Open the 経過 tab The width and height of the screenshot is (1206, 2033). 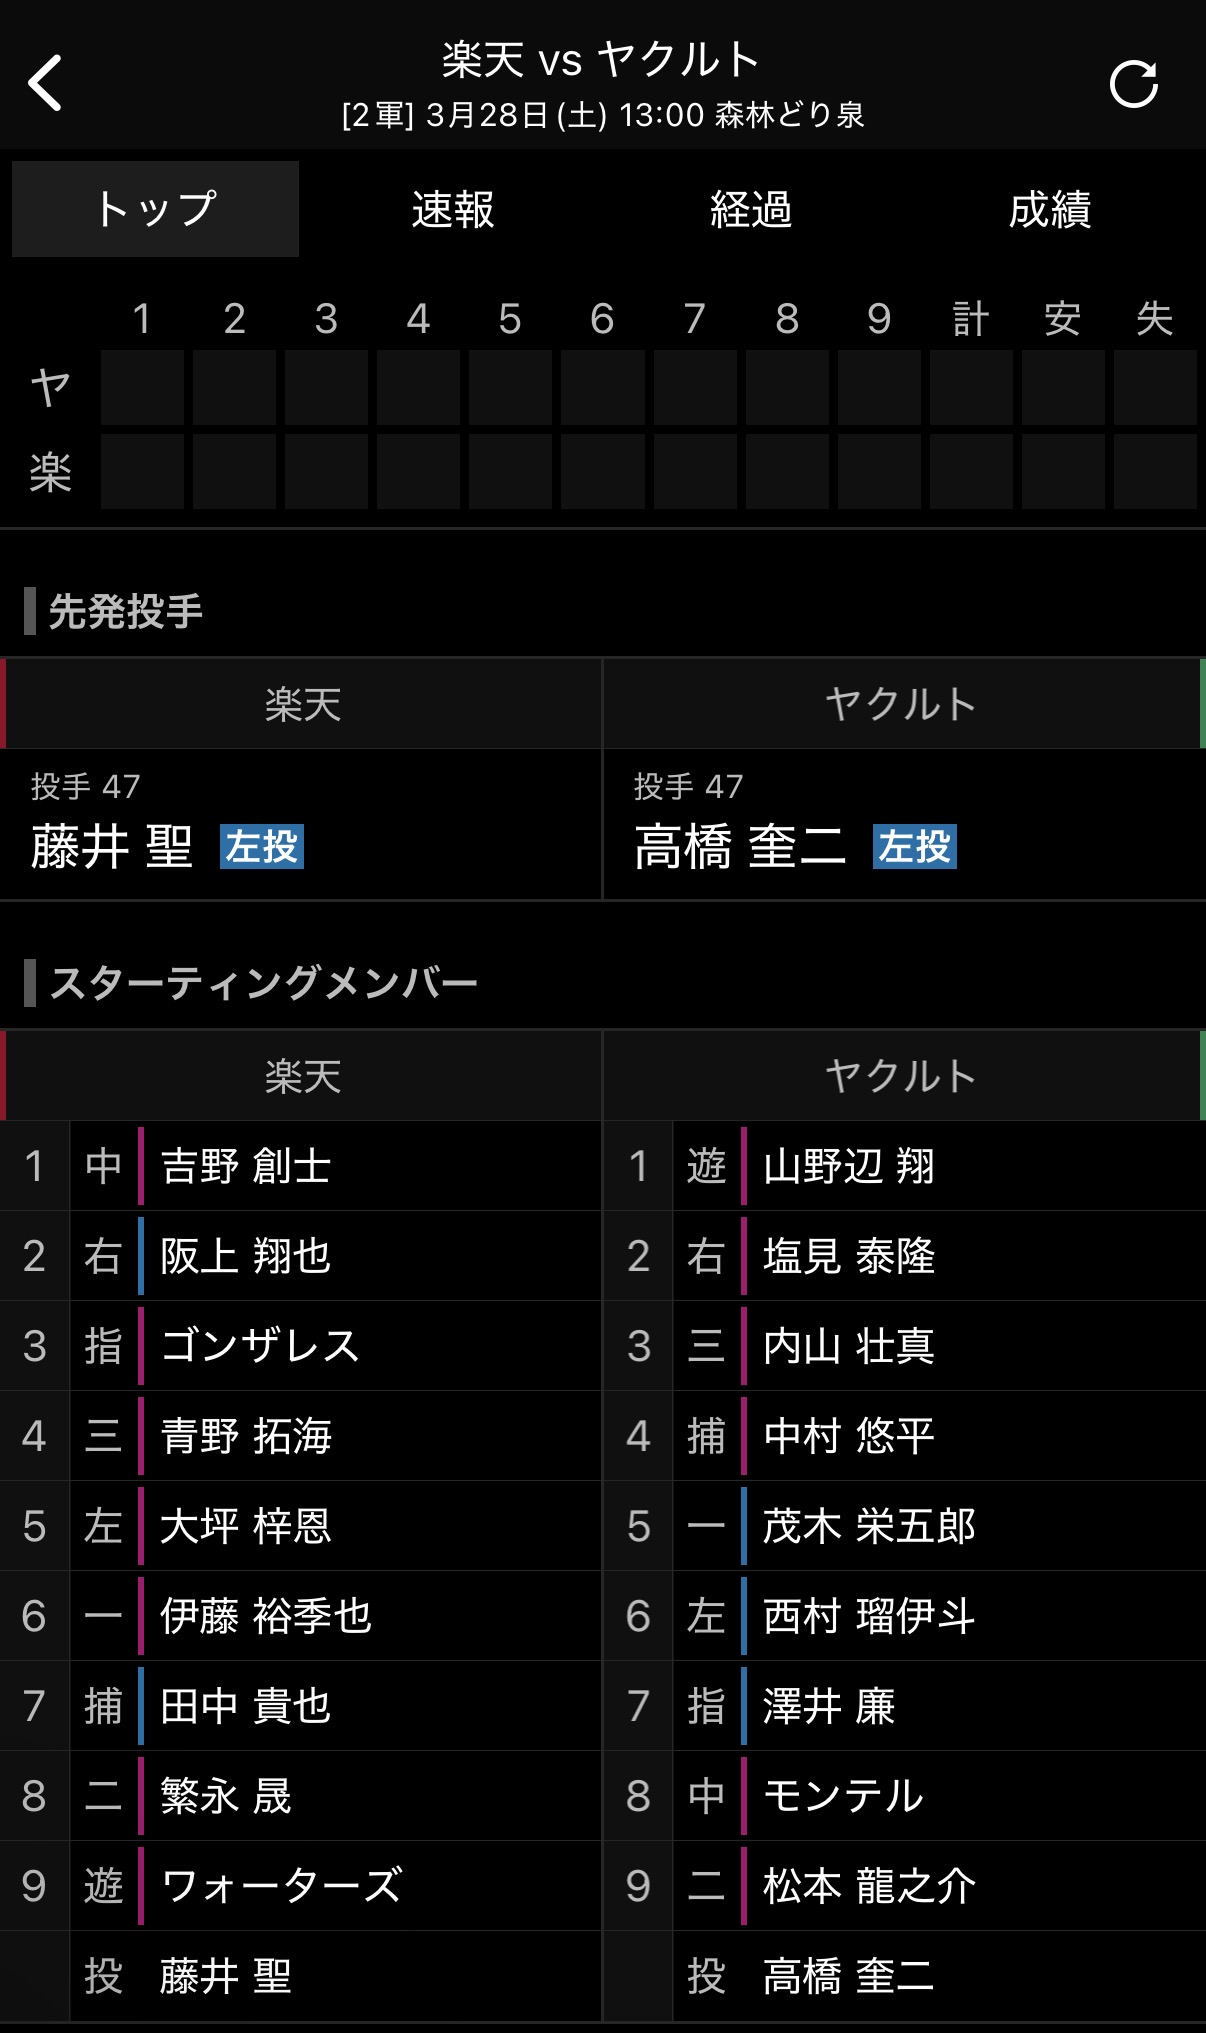click(751, 209)
